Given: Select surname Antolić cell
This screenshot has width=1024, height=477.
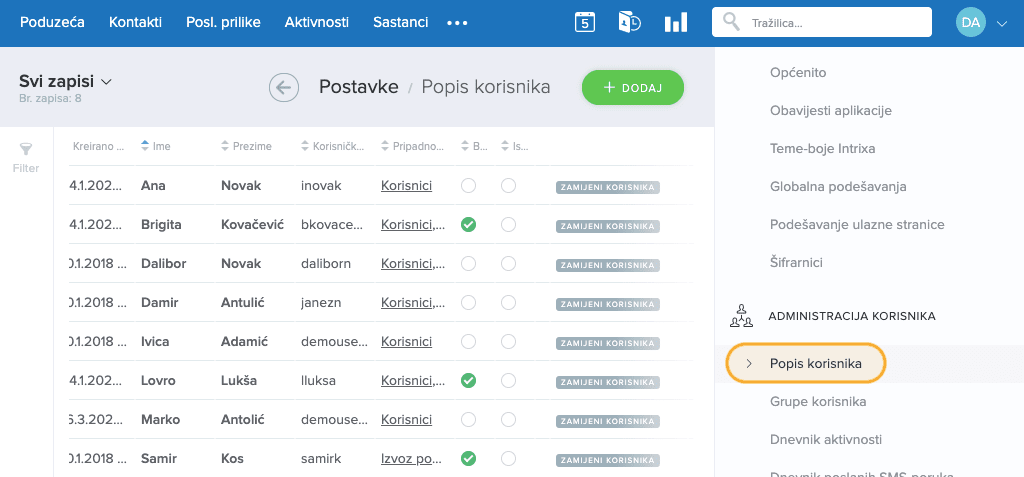Looking at the screenshot, I should pos(244,419).
